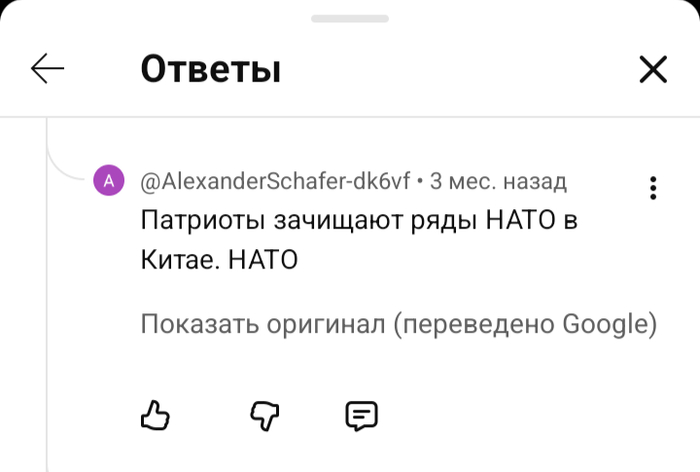Click the "Ответы" header title
Viewport: 700px width, 472px height.
click(x=210, y=69)
